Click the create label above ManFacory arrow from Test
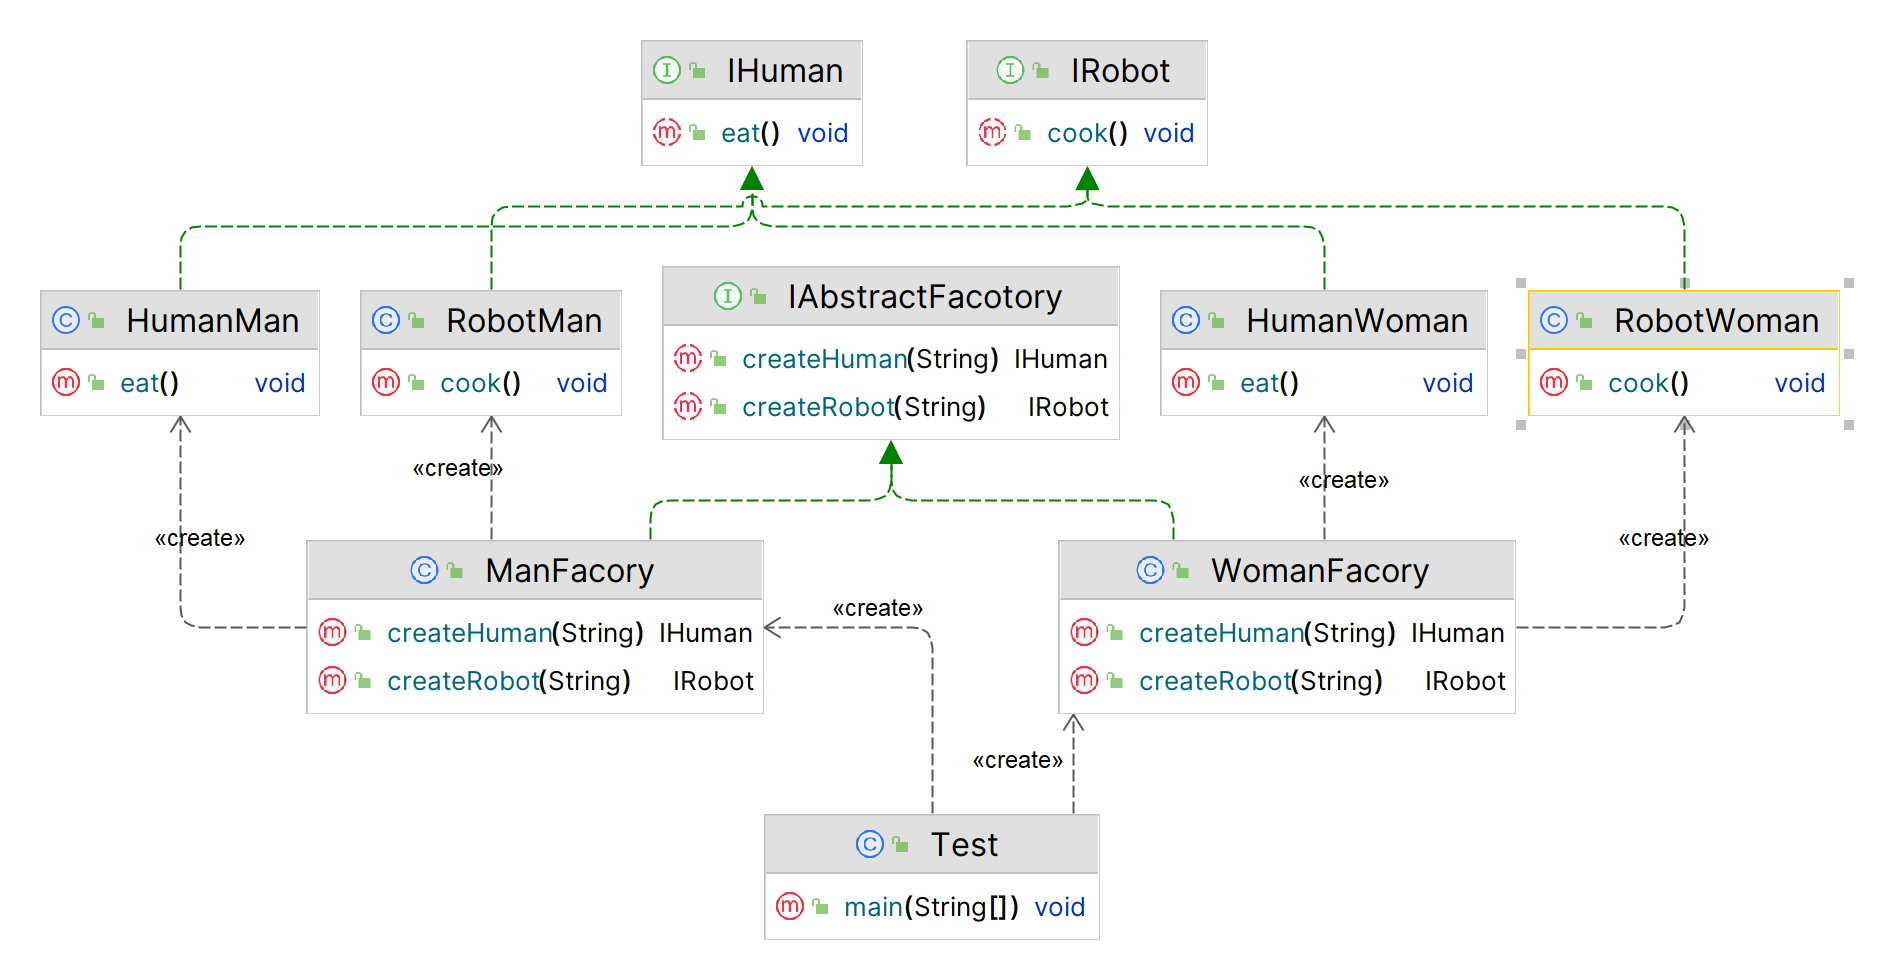The height and width of the screenshot is (980, 1880). (877, 608)
